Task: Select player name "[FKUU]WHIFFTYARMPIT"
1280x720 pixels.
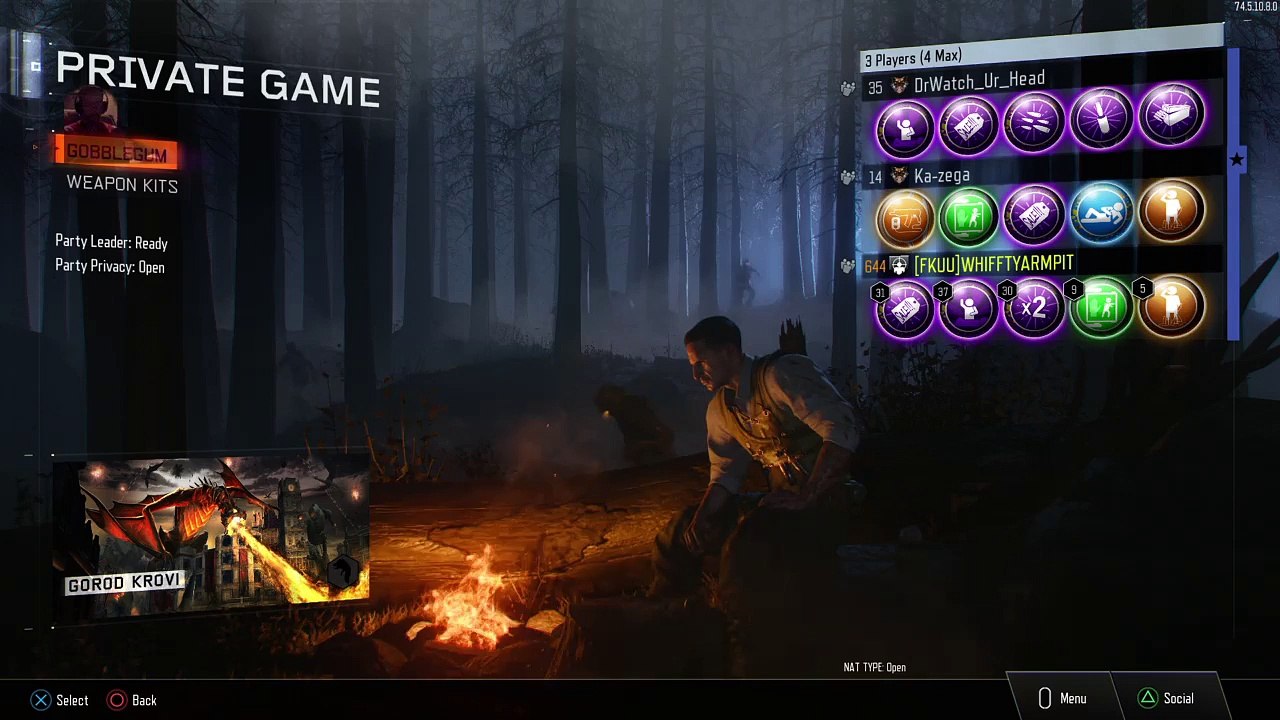Action: click(994, 263)
